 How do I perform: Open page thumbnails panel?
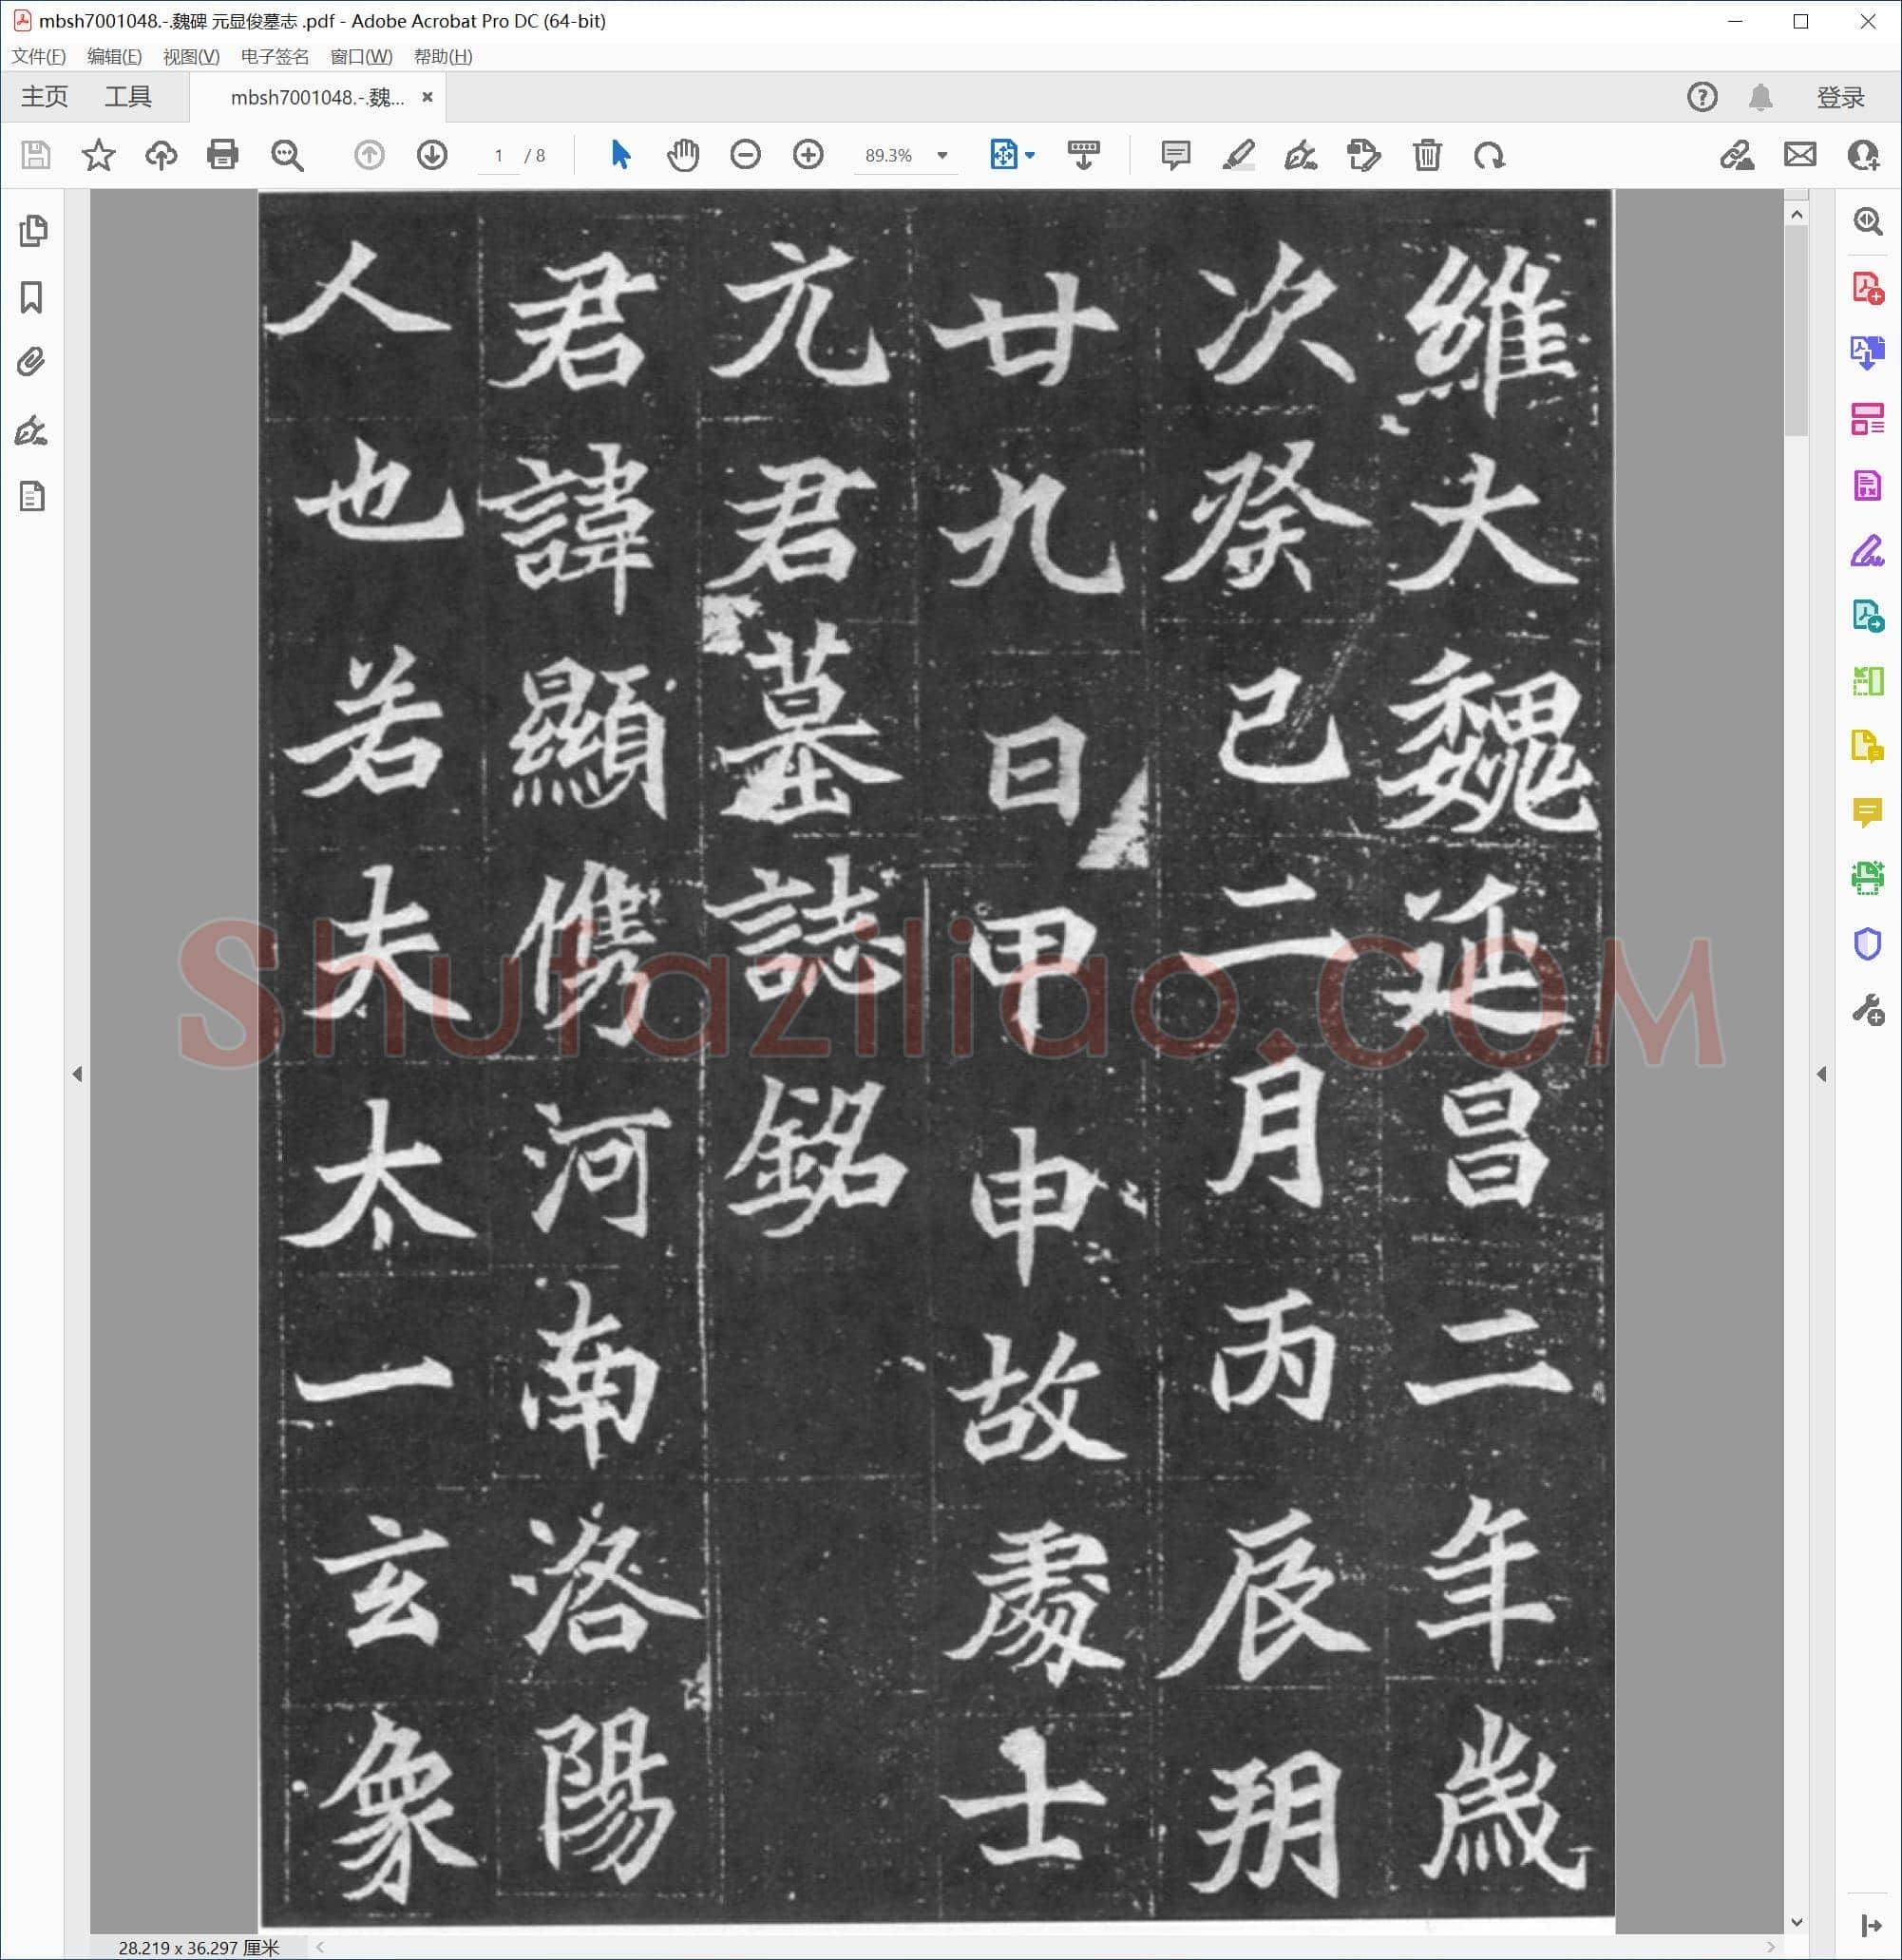pyautogui.click(x=32, y=231)
